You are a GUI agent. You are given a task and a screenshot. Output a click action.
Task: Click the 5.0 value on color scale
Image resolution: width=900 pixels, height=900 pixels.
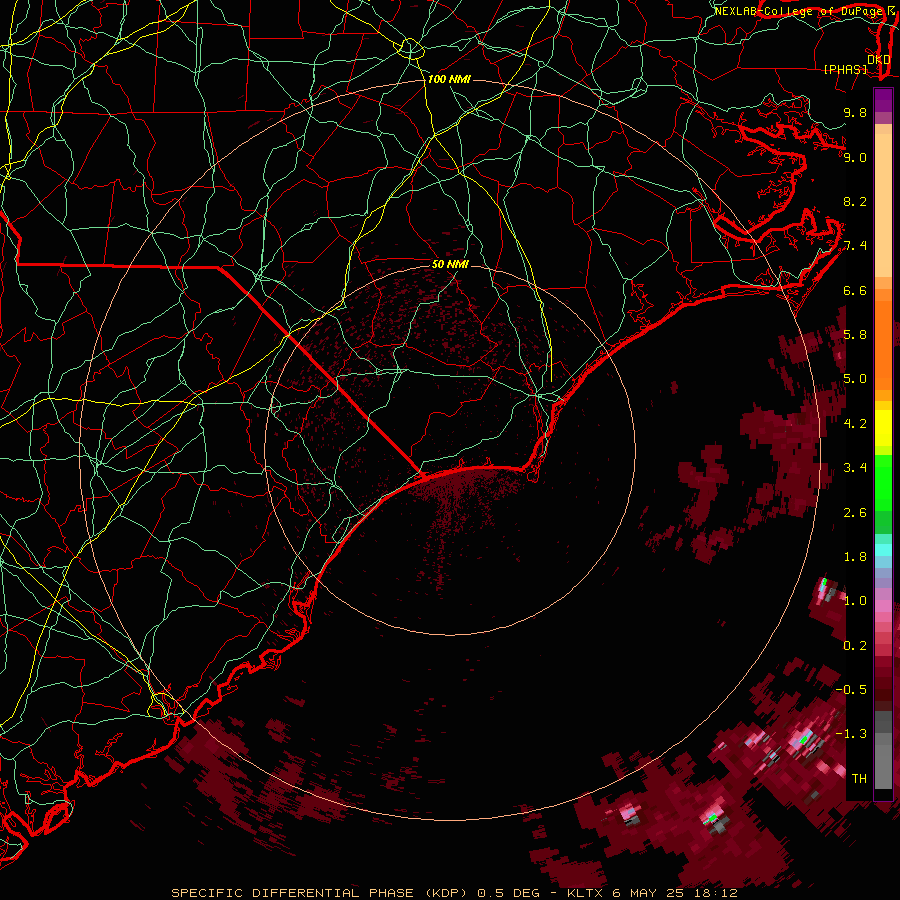(x=855, y=379)
